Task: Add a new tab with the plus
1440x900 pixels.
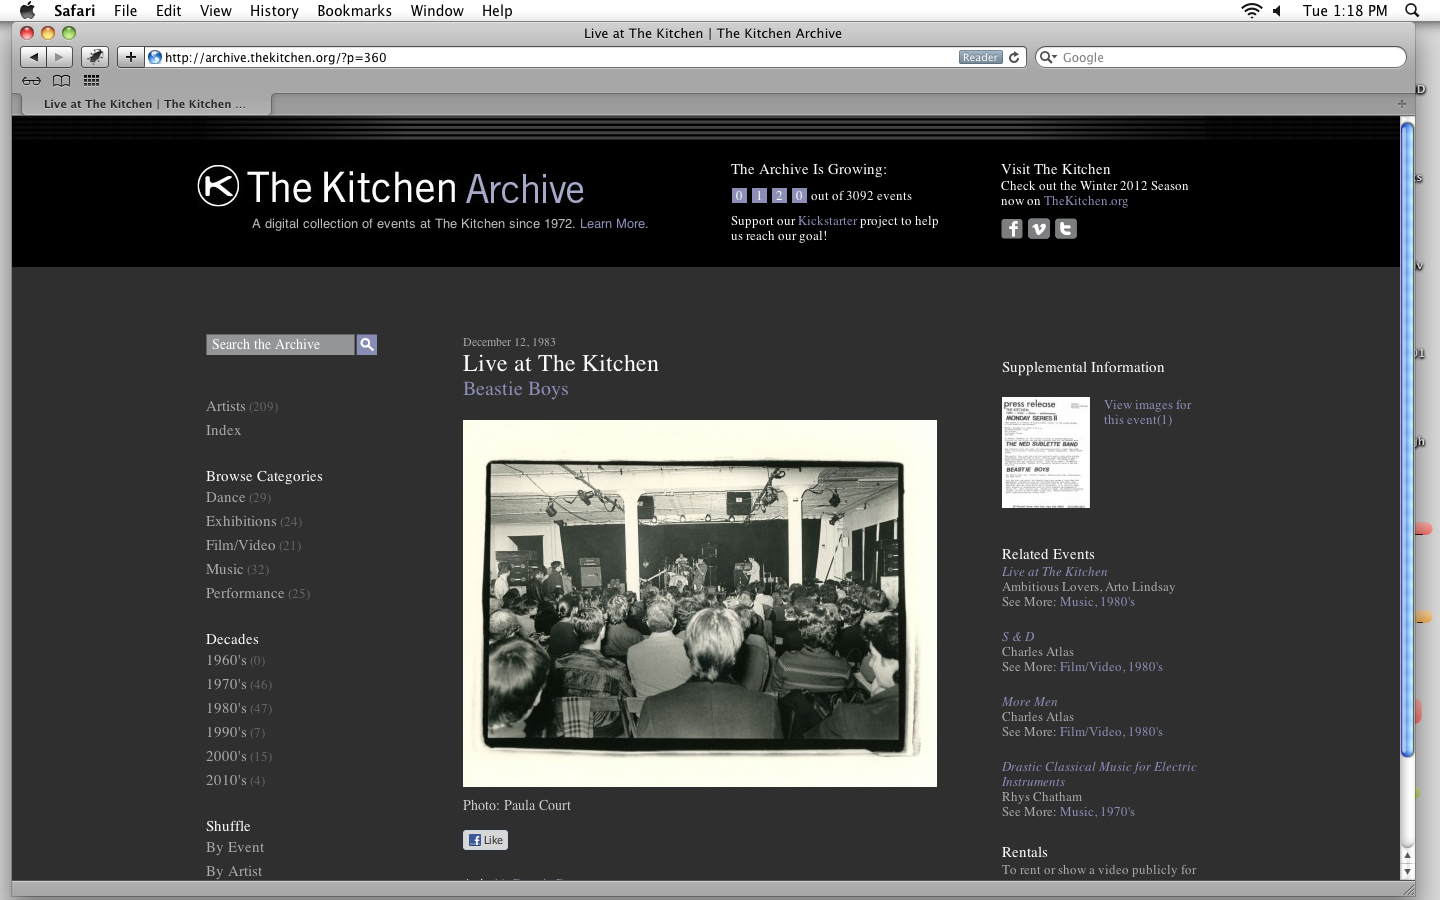Action: [1401, 104]
